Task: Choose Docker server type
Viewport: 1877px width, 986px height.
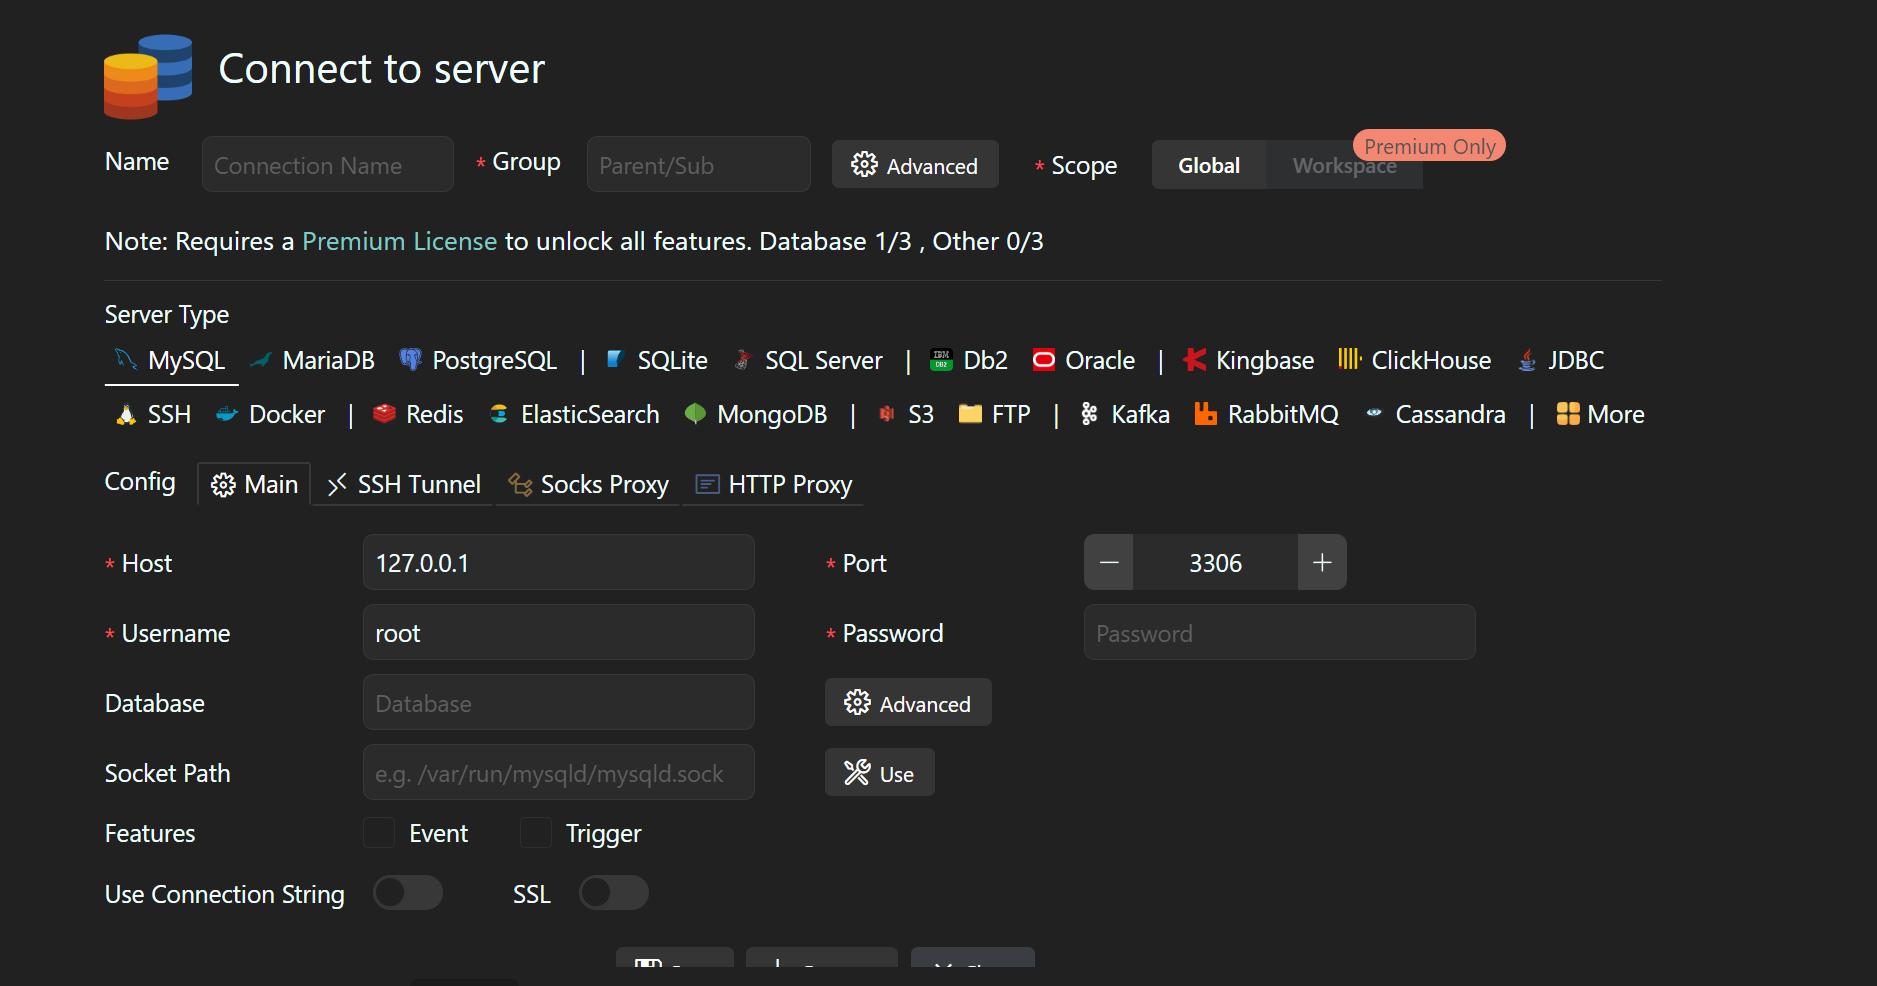Action: point(271,415)
